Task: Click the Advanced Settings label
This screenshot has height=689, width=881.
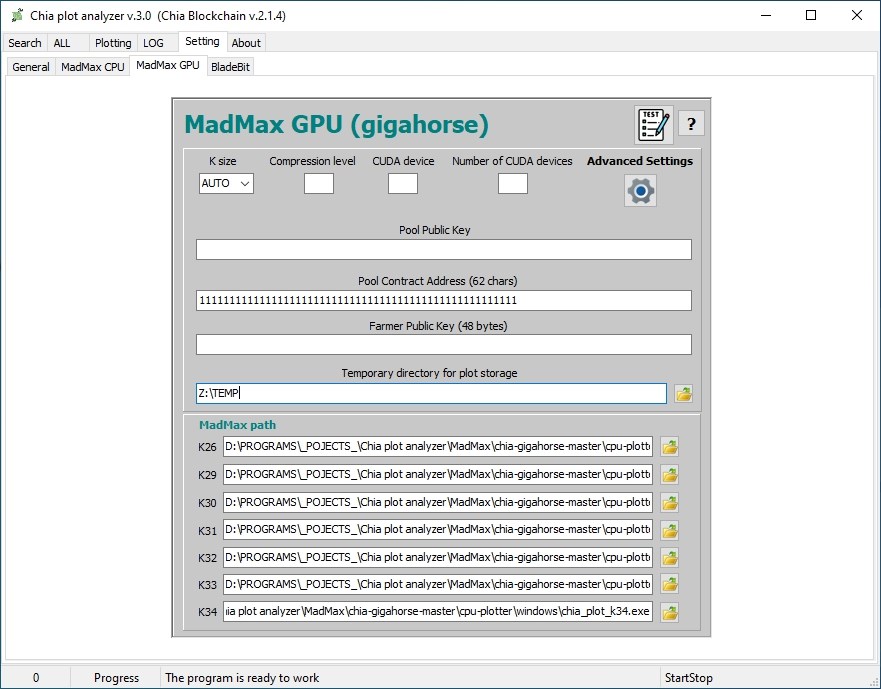Action: (x=640, y=161)
